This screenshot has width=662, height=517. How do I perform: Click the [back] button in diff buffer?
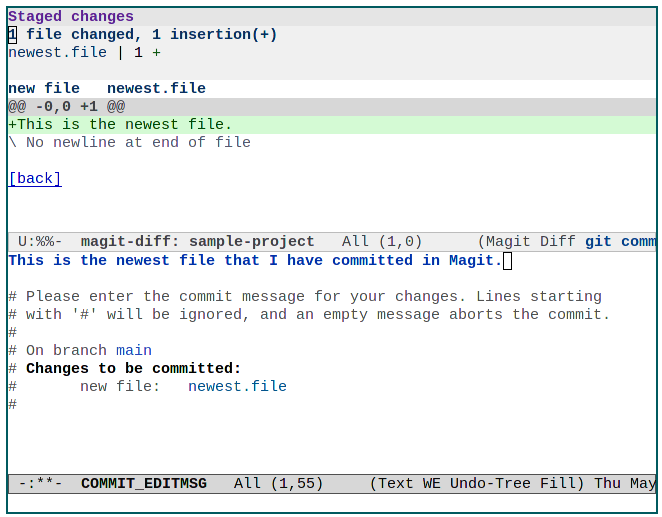[35, 179]
